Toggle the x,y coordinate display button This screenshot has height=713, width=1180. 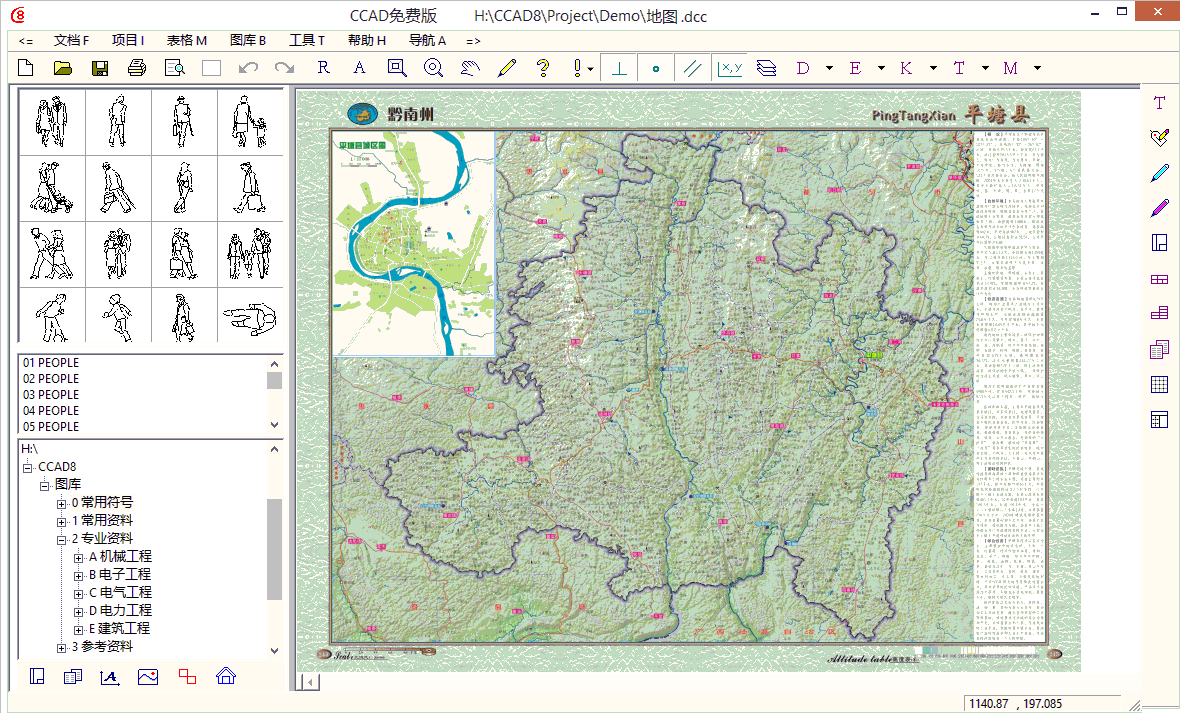click(x=729, y=68)
